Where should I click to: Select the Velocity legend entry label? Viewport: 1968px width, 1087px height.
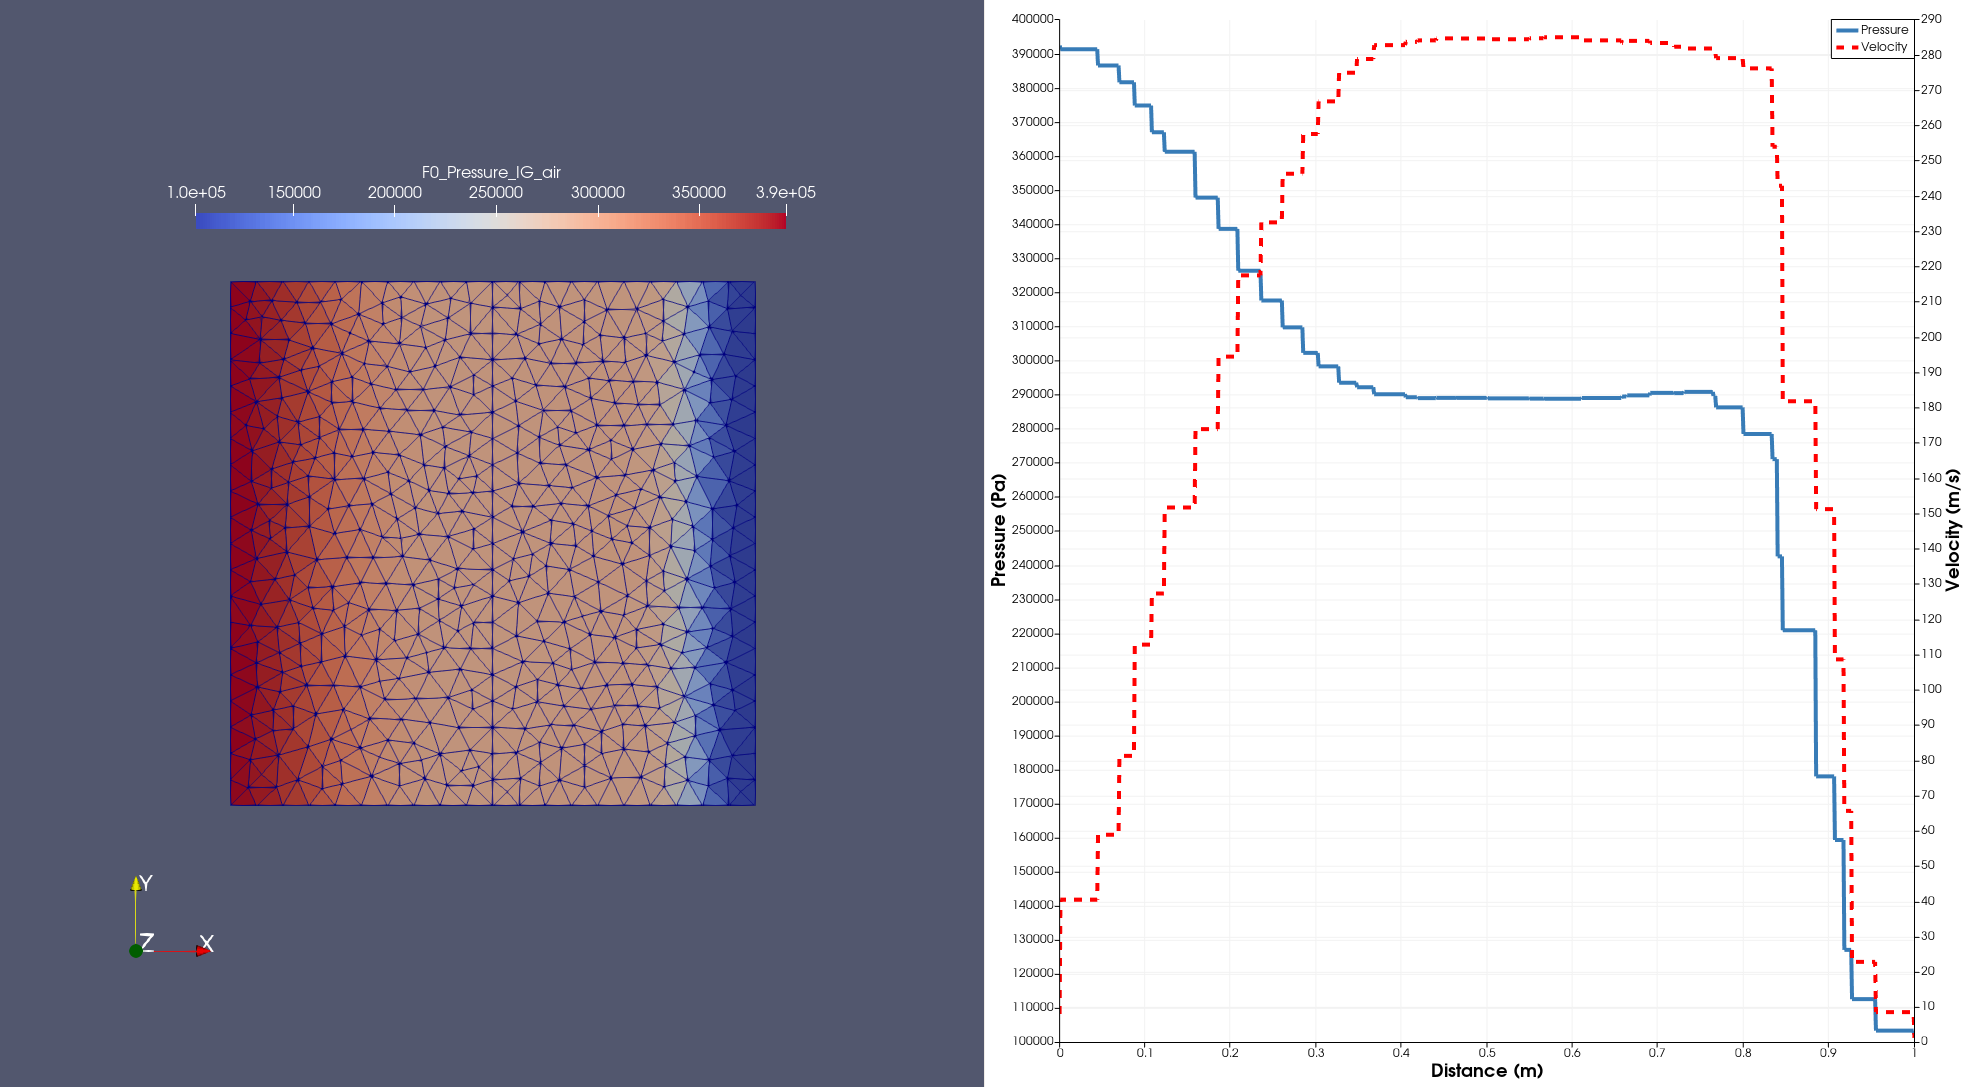click(1884, 47)
